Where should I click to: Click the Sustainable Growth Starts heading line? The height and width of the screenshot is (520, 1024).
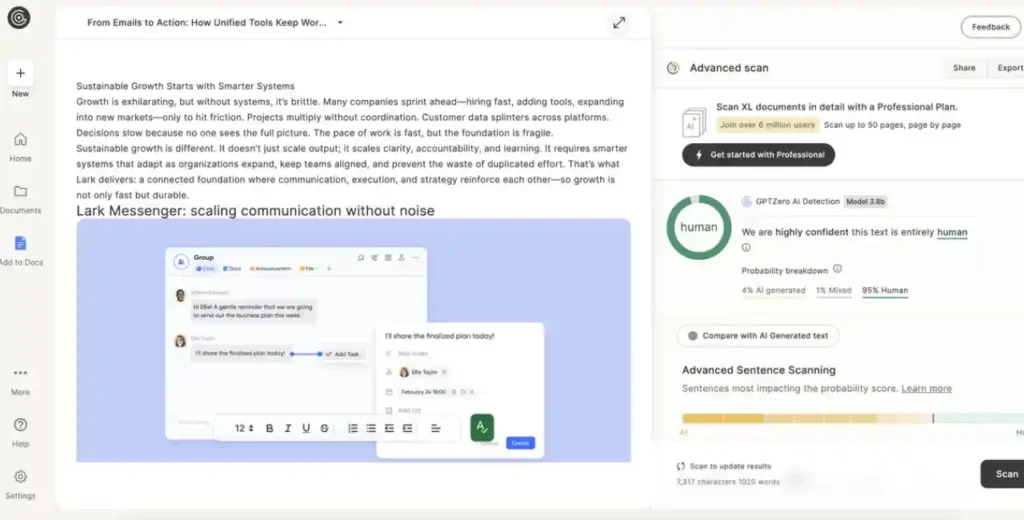tap(185, 86)
